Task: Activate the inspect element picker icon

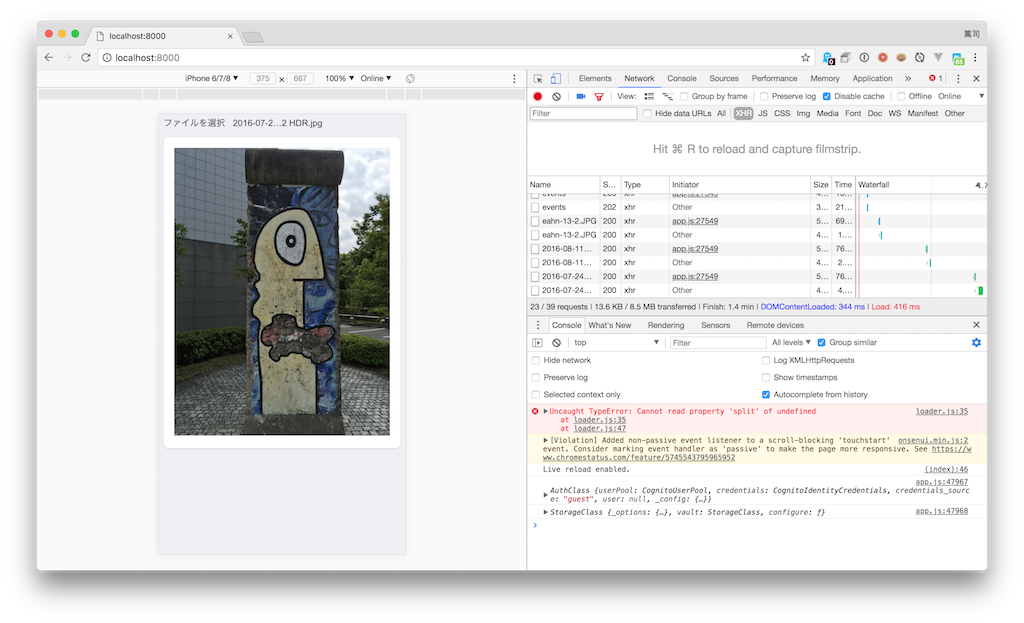Action: coord(538,78)
